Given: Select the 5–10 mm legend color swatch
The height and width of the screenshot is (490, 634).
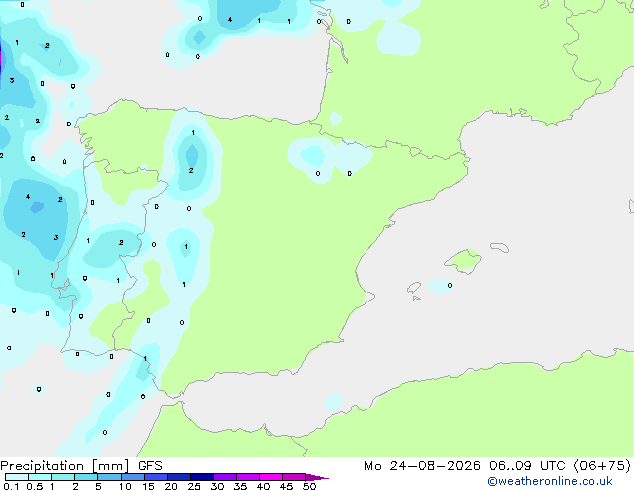Looking at the screenshot, I should (x=109, y=477).
